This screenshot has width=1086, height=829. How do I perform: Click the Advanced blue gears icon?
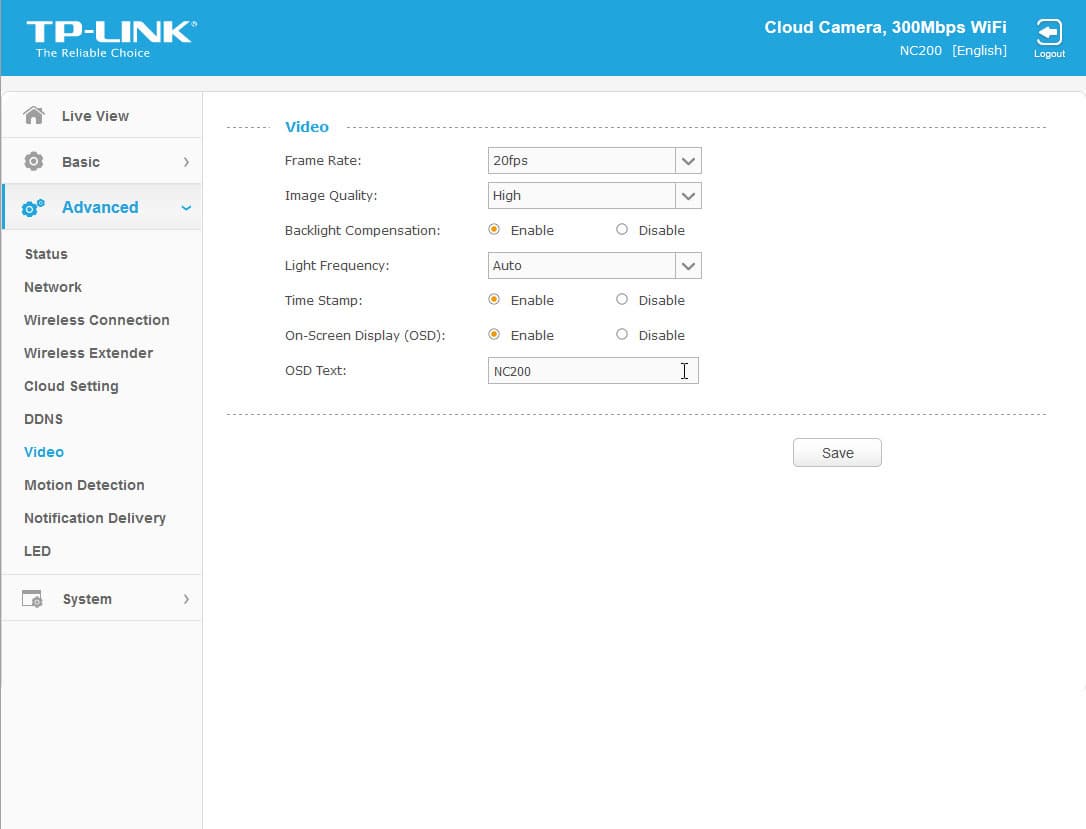[33, 207]
